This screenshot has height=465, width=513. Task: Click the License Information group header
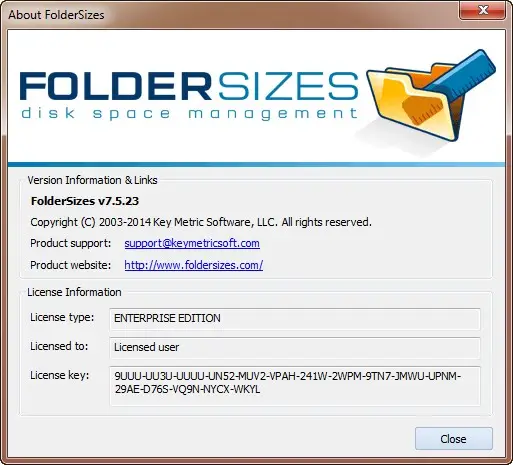[74, 292]
